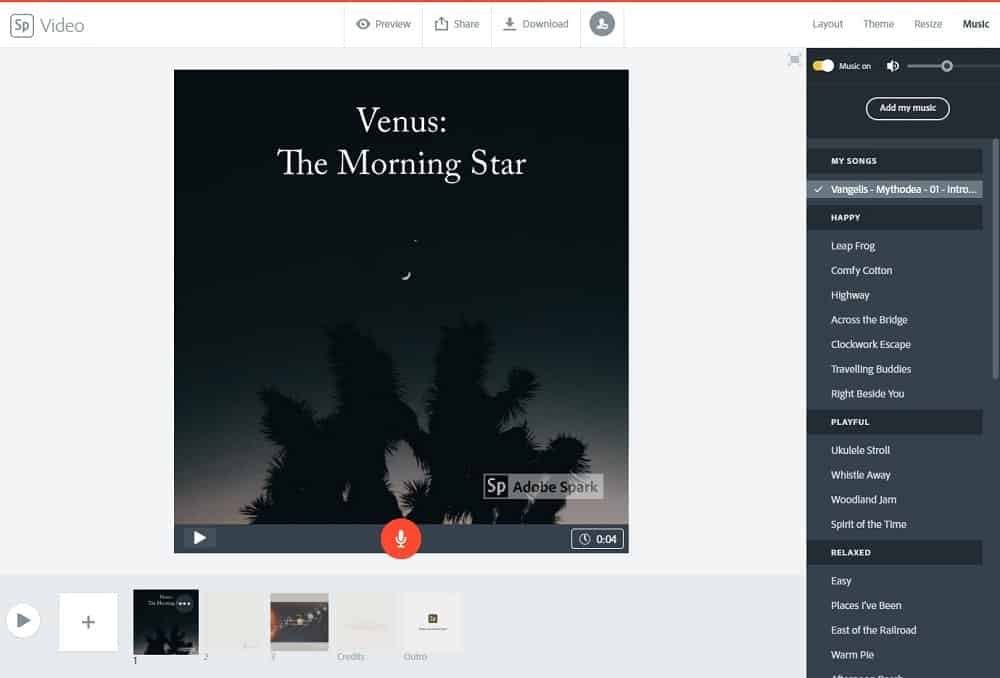Open the invite collaborator icon beside Download

[602, 23]
